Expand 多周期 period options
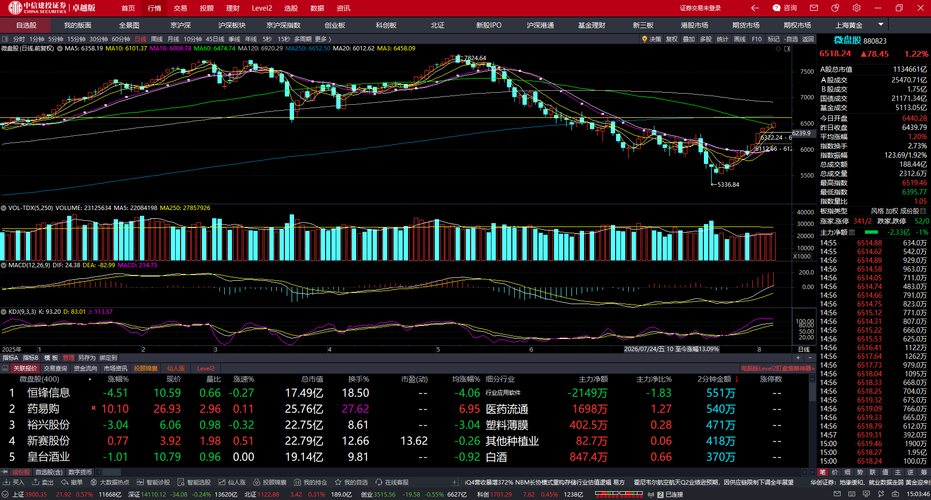 click(303, 39)
